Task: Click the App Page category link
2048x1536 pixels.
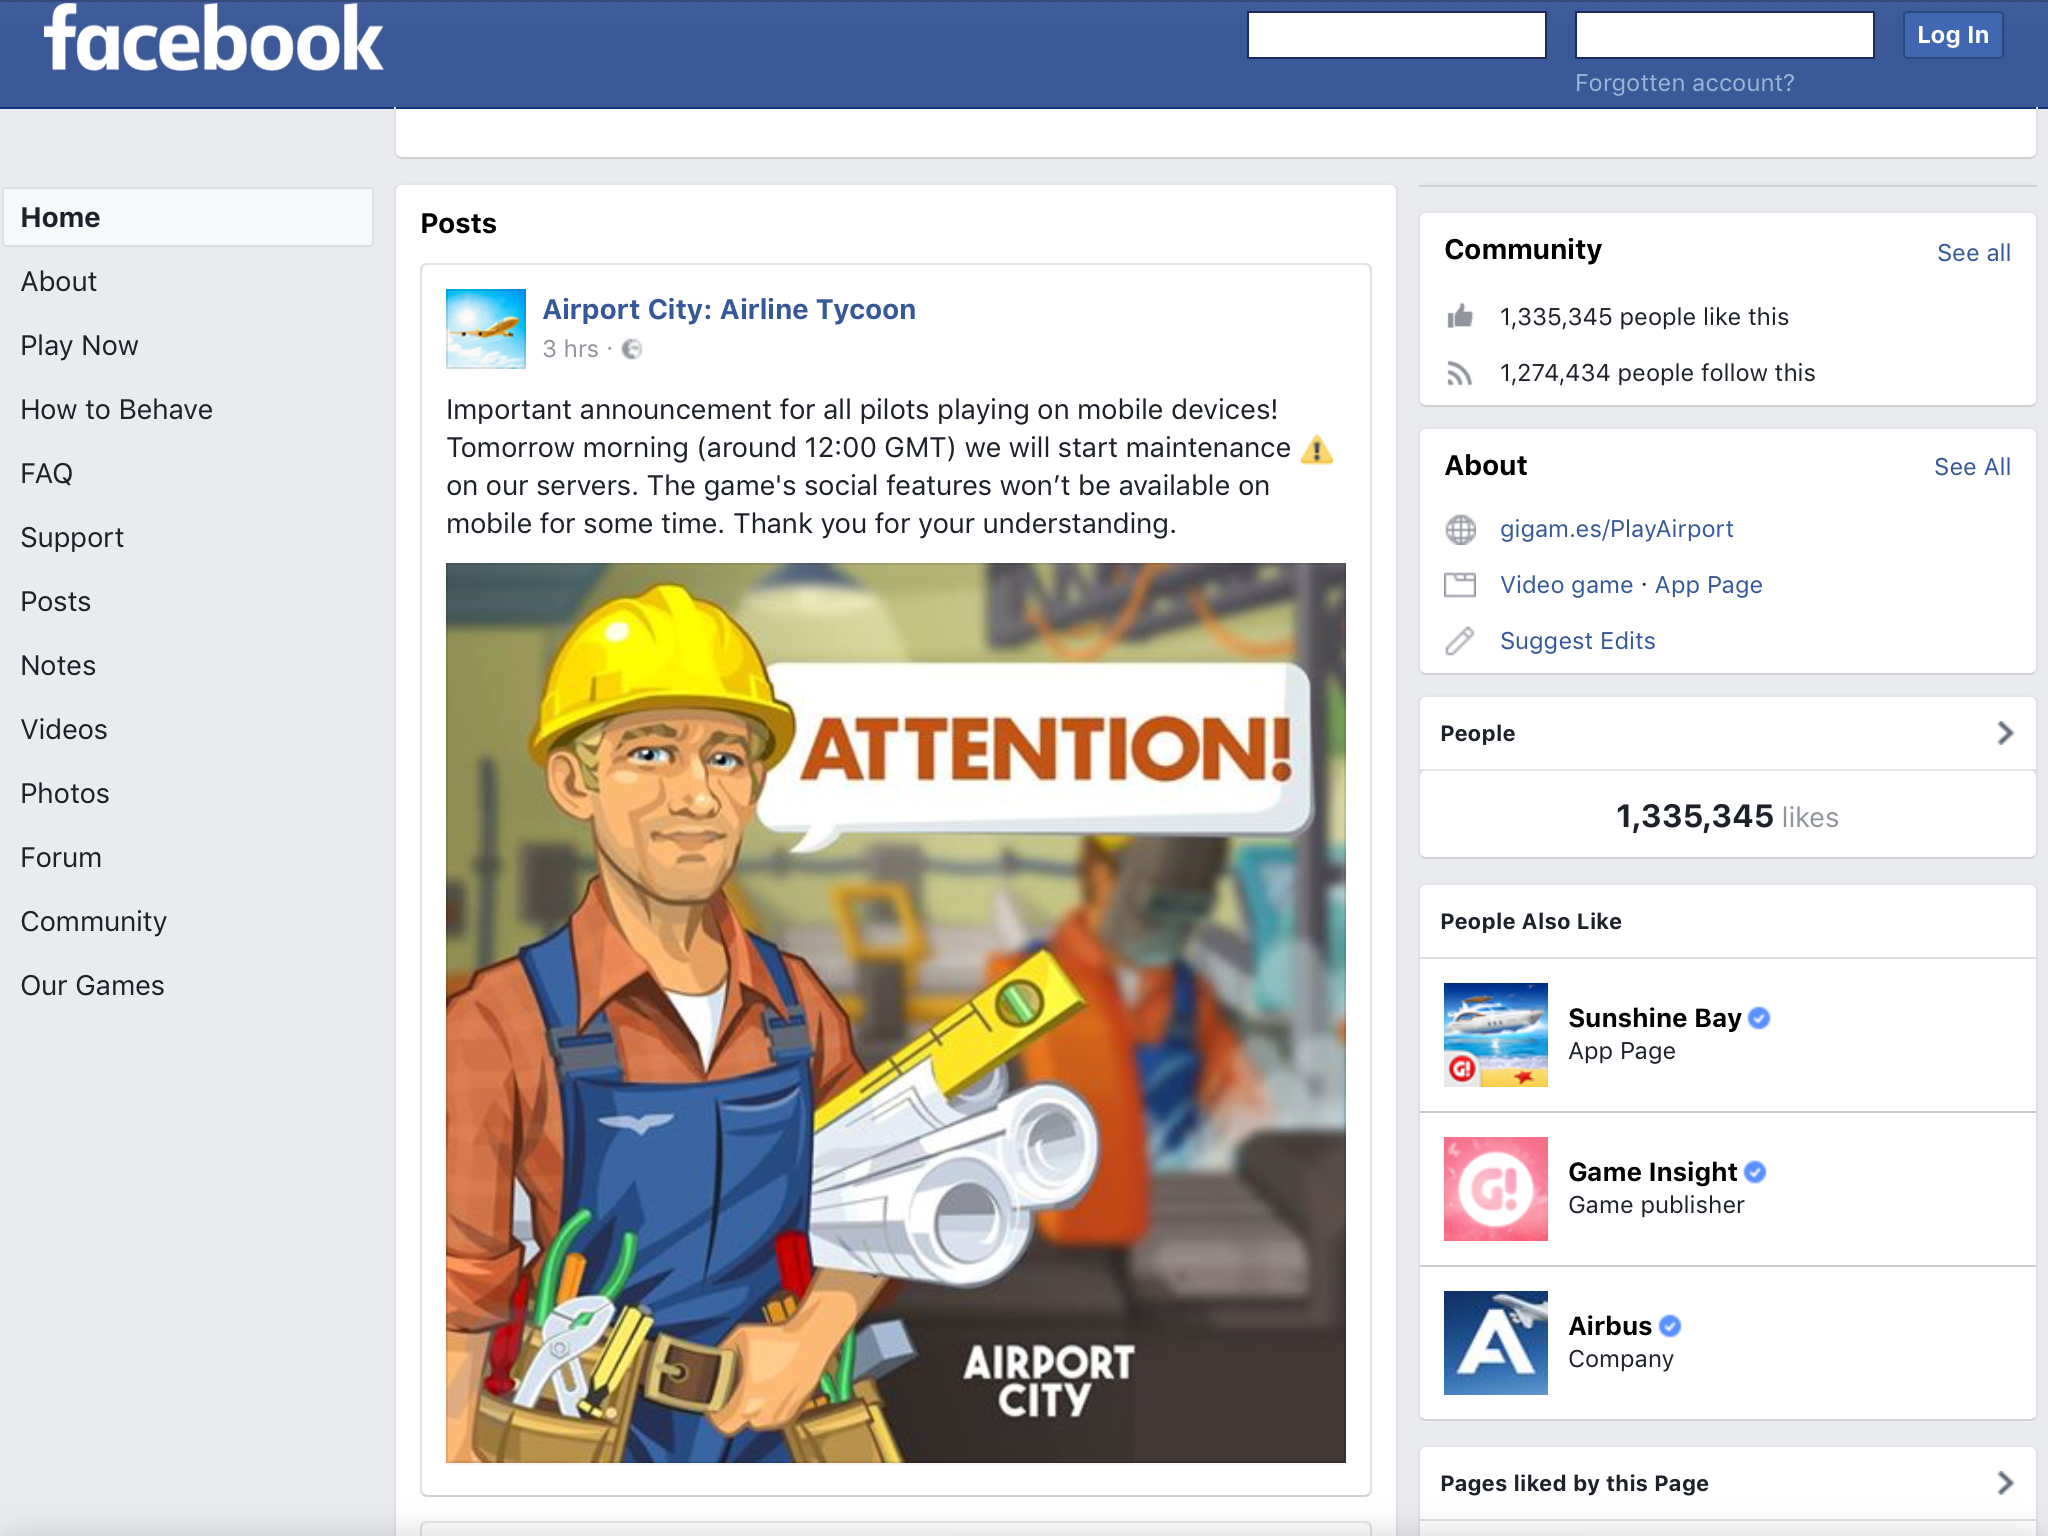Action: pos(1709,585)
